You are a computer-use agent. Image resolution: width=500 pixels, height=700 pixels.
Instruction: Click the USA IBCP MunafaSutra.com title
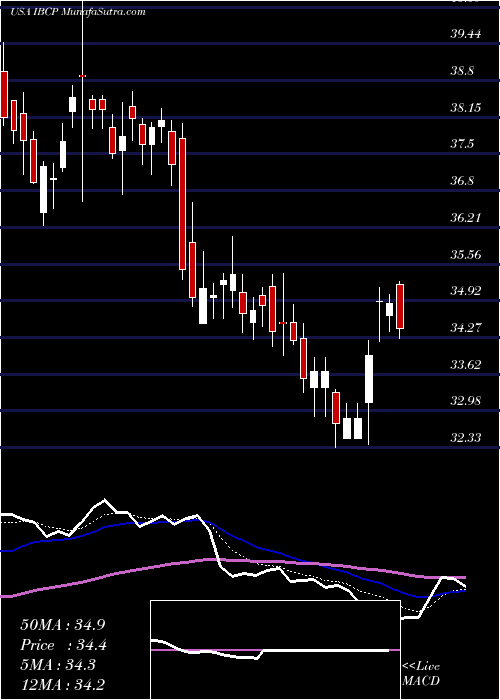77,12
